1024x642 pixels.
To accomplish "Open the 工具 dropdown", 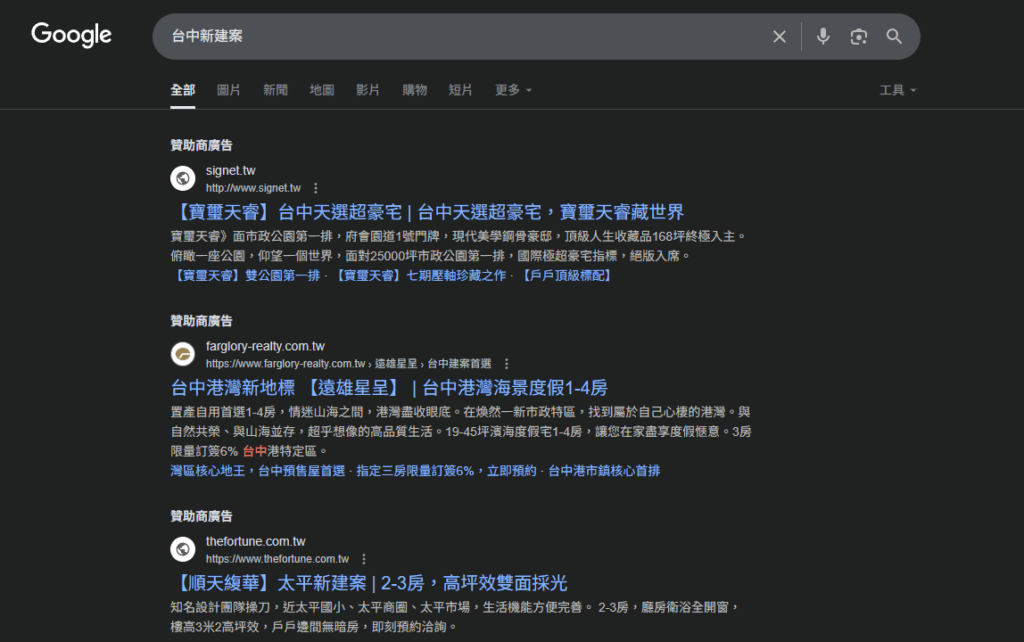I will click(x=898, y=90).
